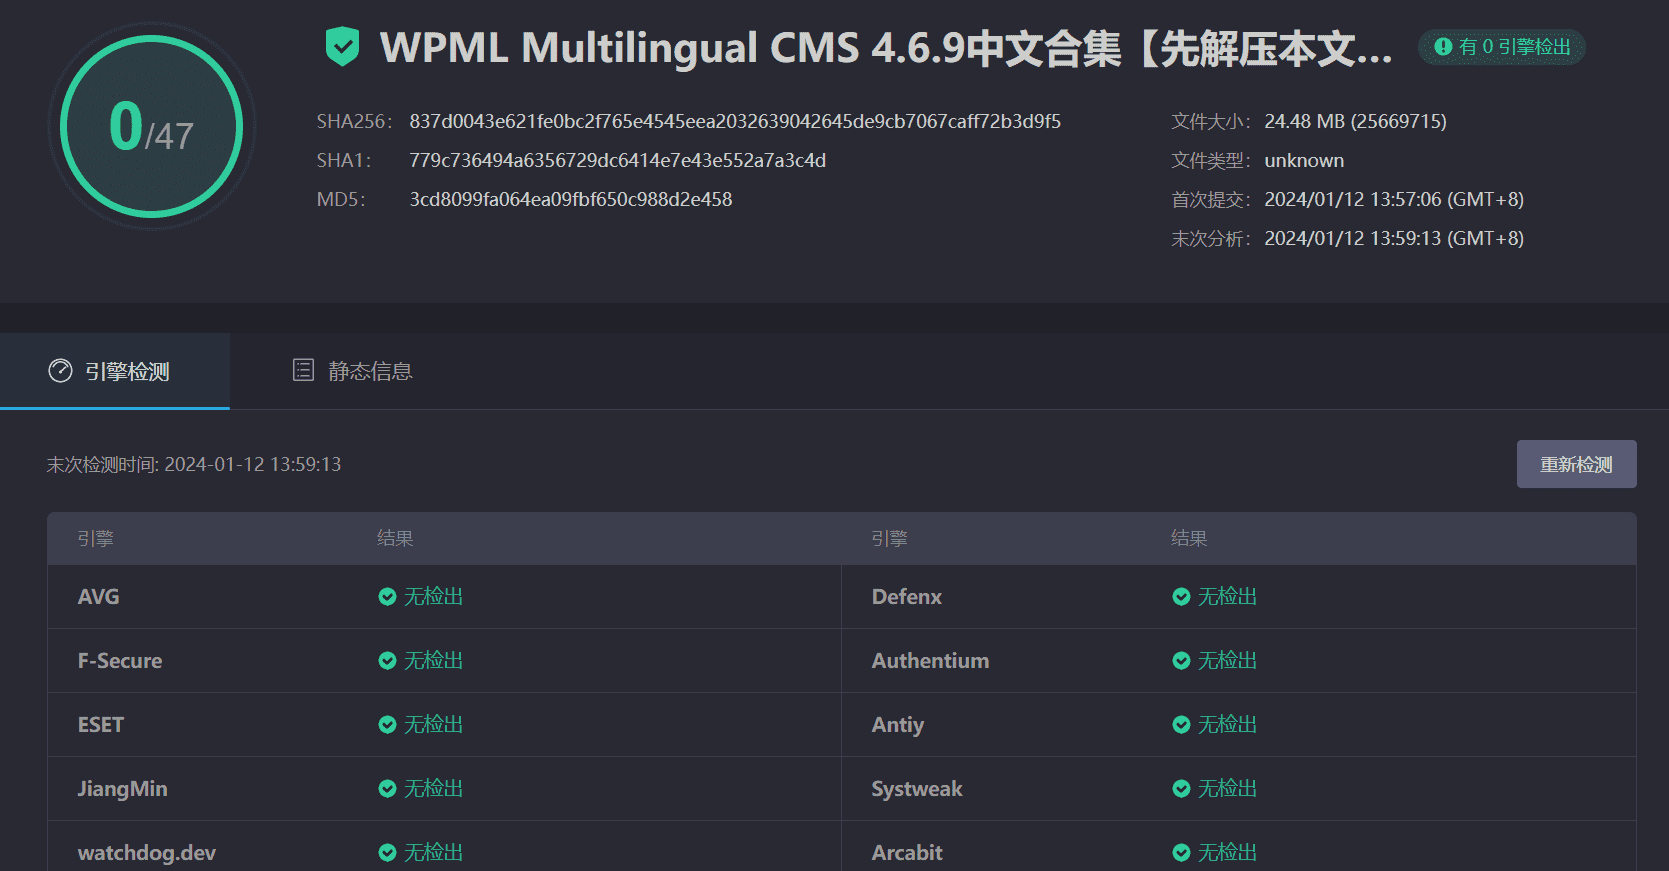This screenshot has width=1669, height=871.
Task: Click the left 结果 column header
Action: click(x=395, y=539)
